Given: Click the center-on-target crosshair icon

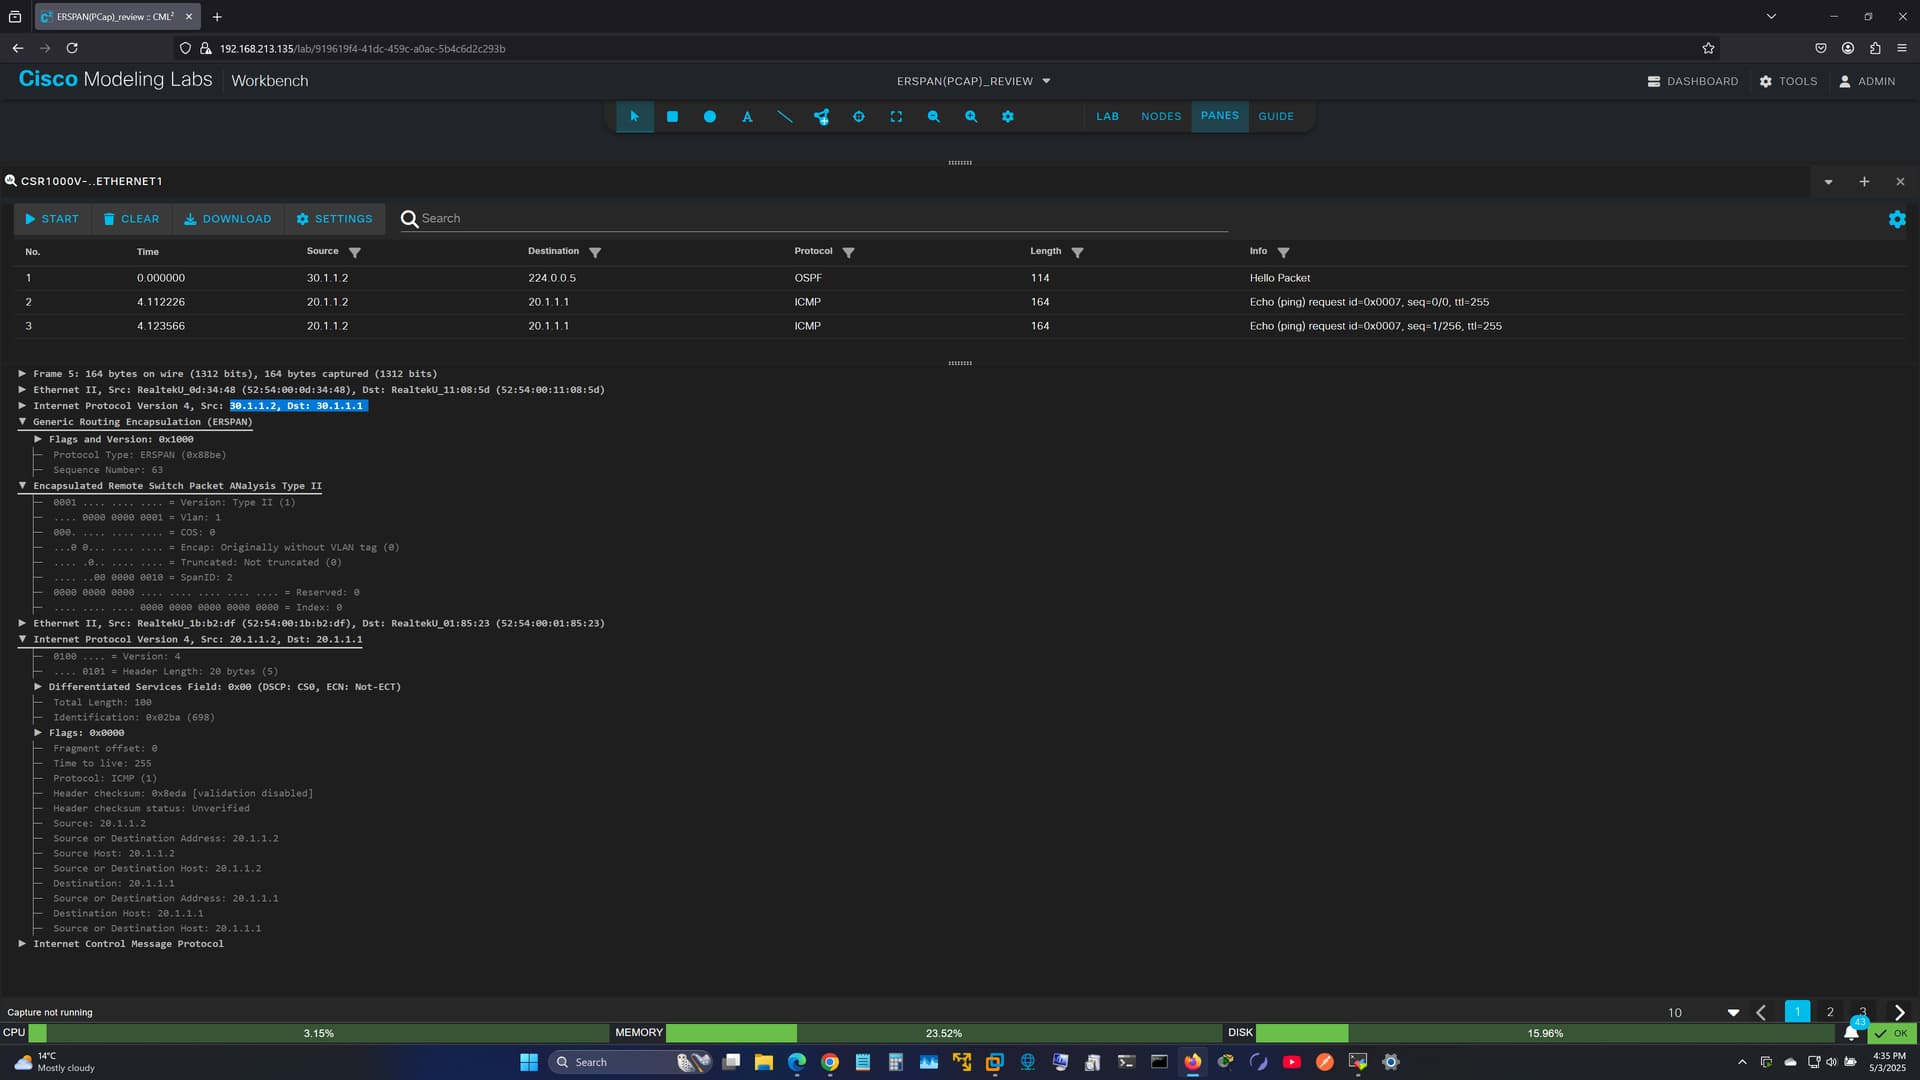Looking at the screenshot, I should 858,116.
